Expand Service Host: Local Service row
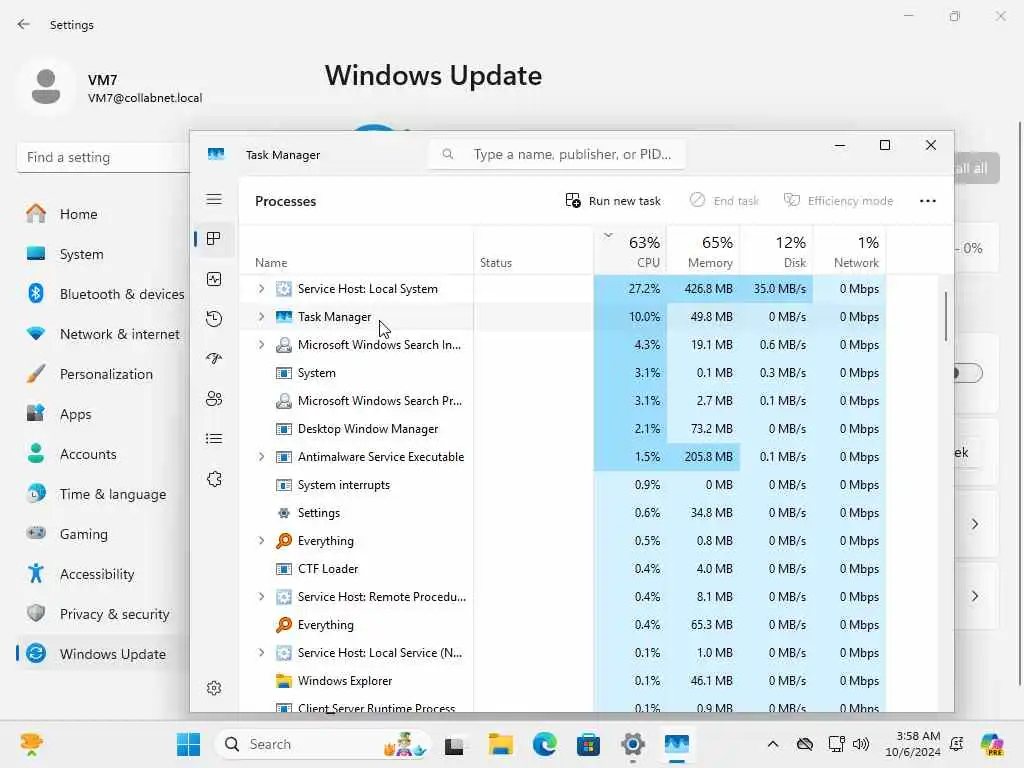The height and width of the screenshot is (768, 1024). 261,652
